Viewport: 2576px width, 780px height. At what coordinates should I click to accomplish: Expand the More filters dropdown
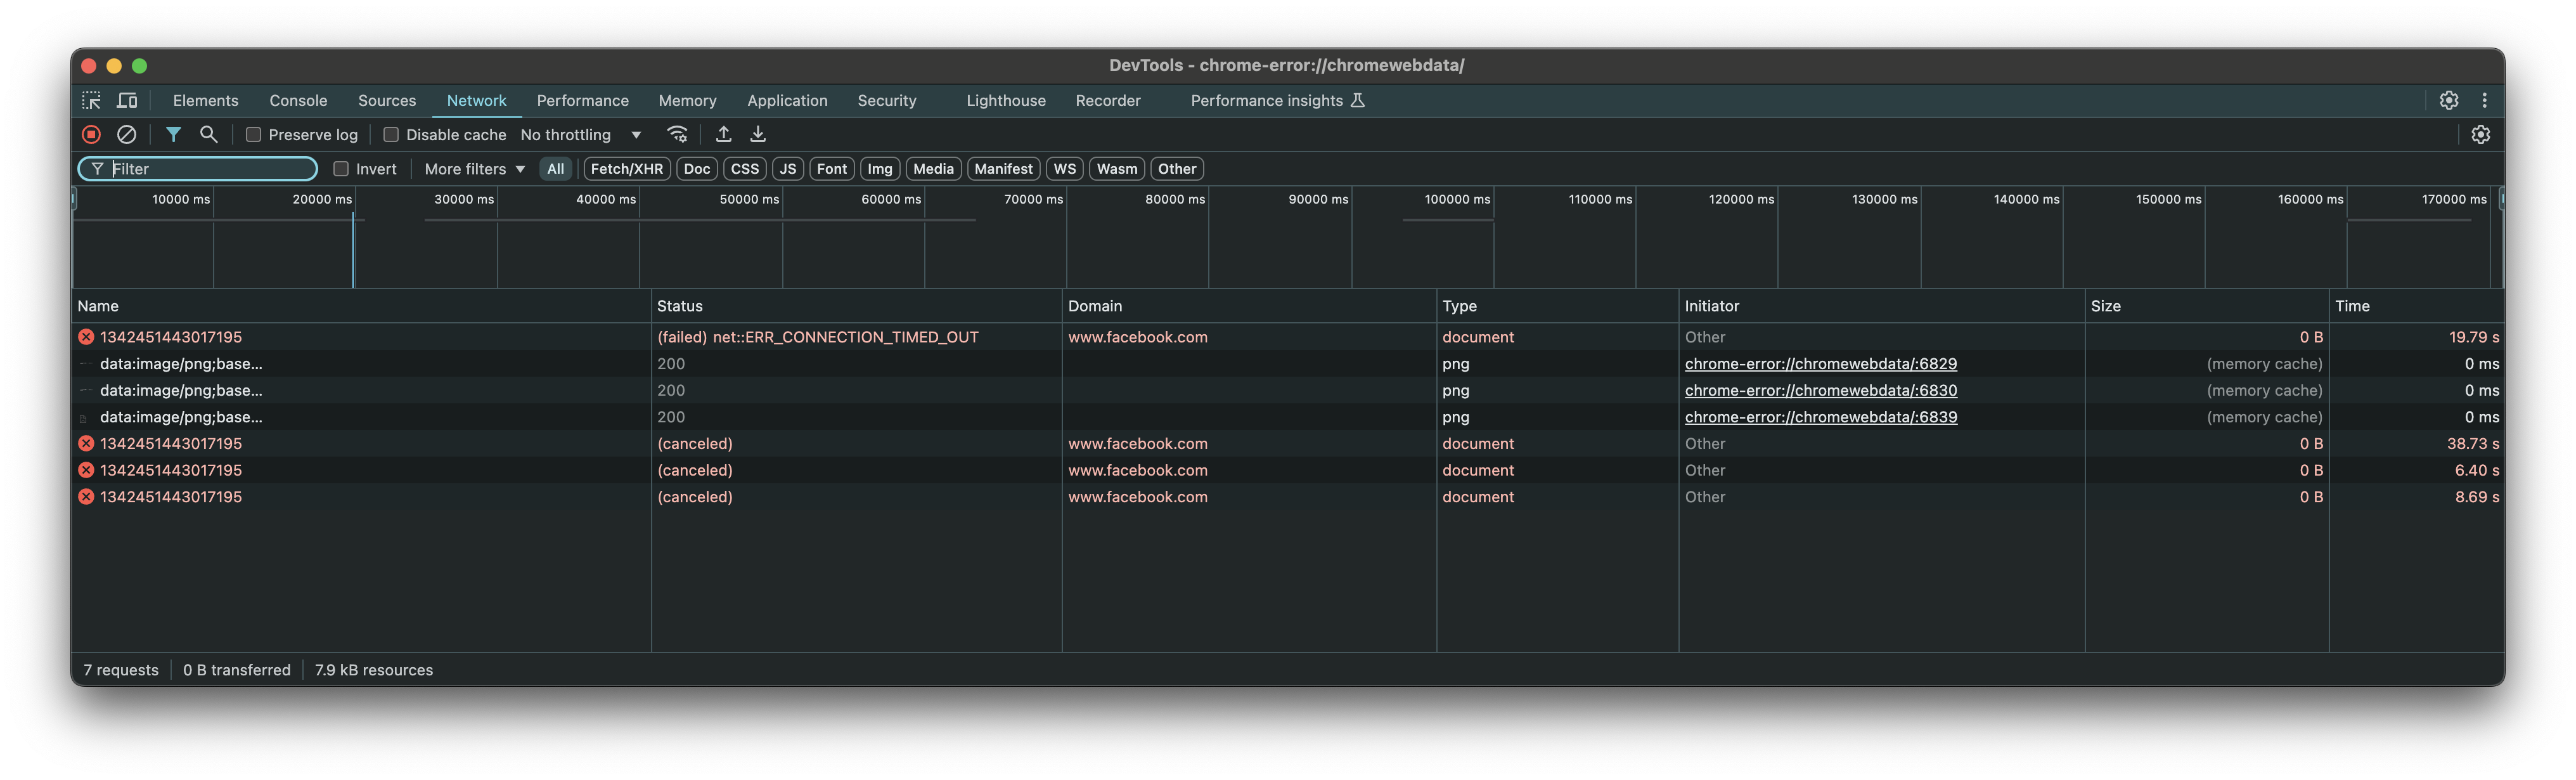(474, 169)
